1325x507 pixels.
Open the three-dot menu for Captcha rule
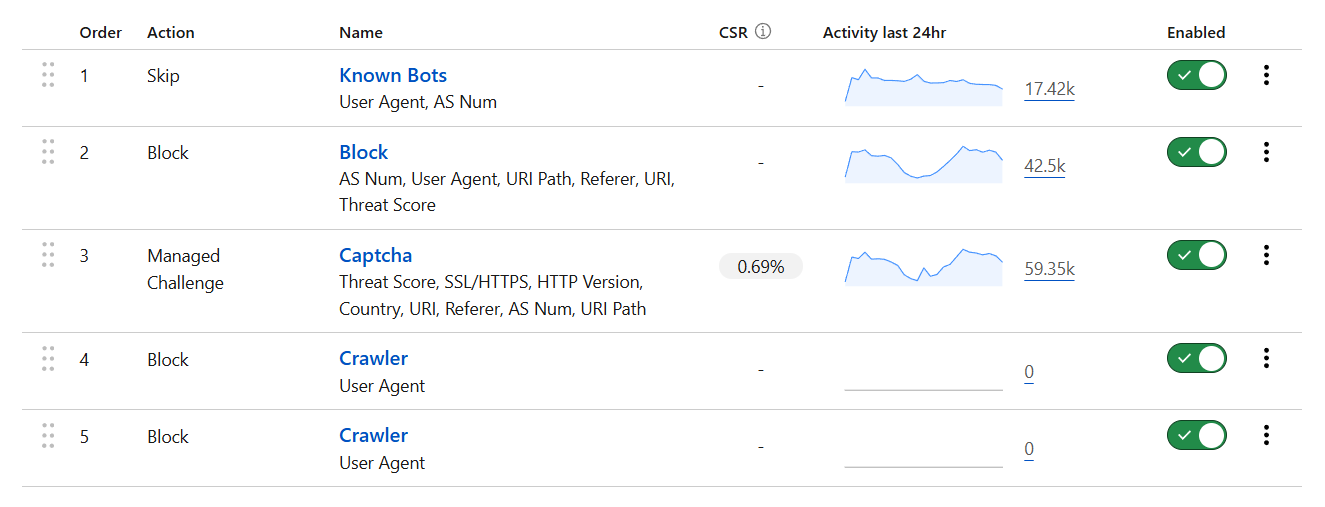pos(1266,255)
